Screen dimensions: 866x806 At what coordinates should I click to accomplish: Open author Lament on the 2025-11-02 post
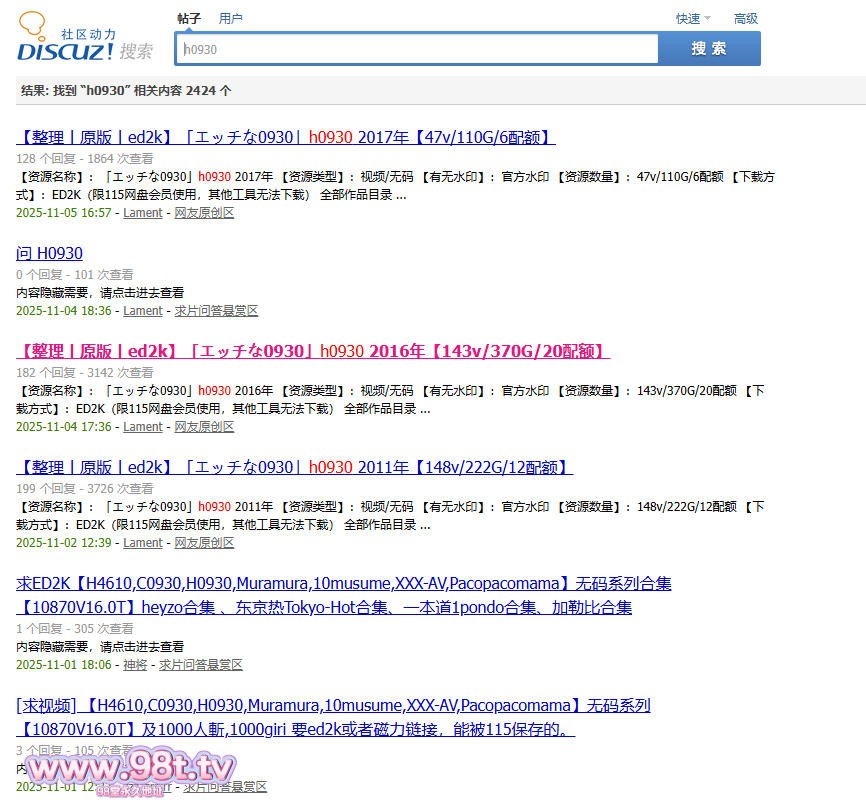142,543
